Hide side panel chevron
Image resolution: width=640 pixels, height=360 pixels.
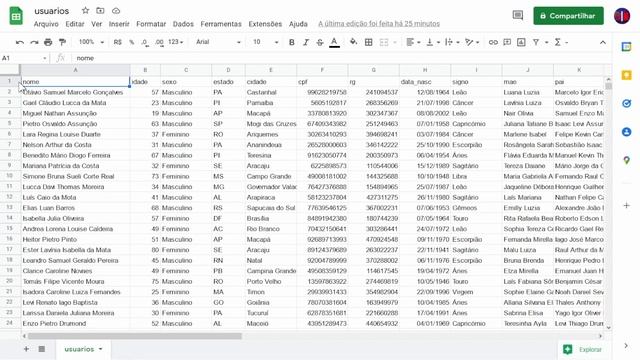click(626, 346)
